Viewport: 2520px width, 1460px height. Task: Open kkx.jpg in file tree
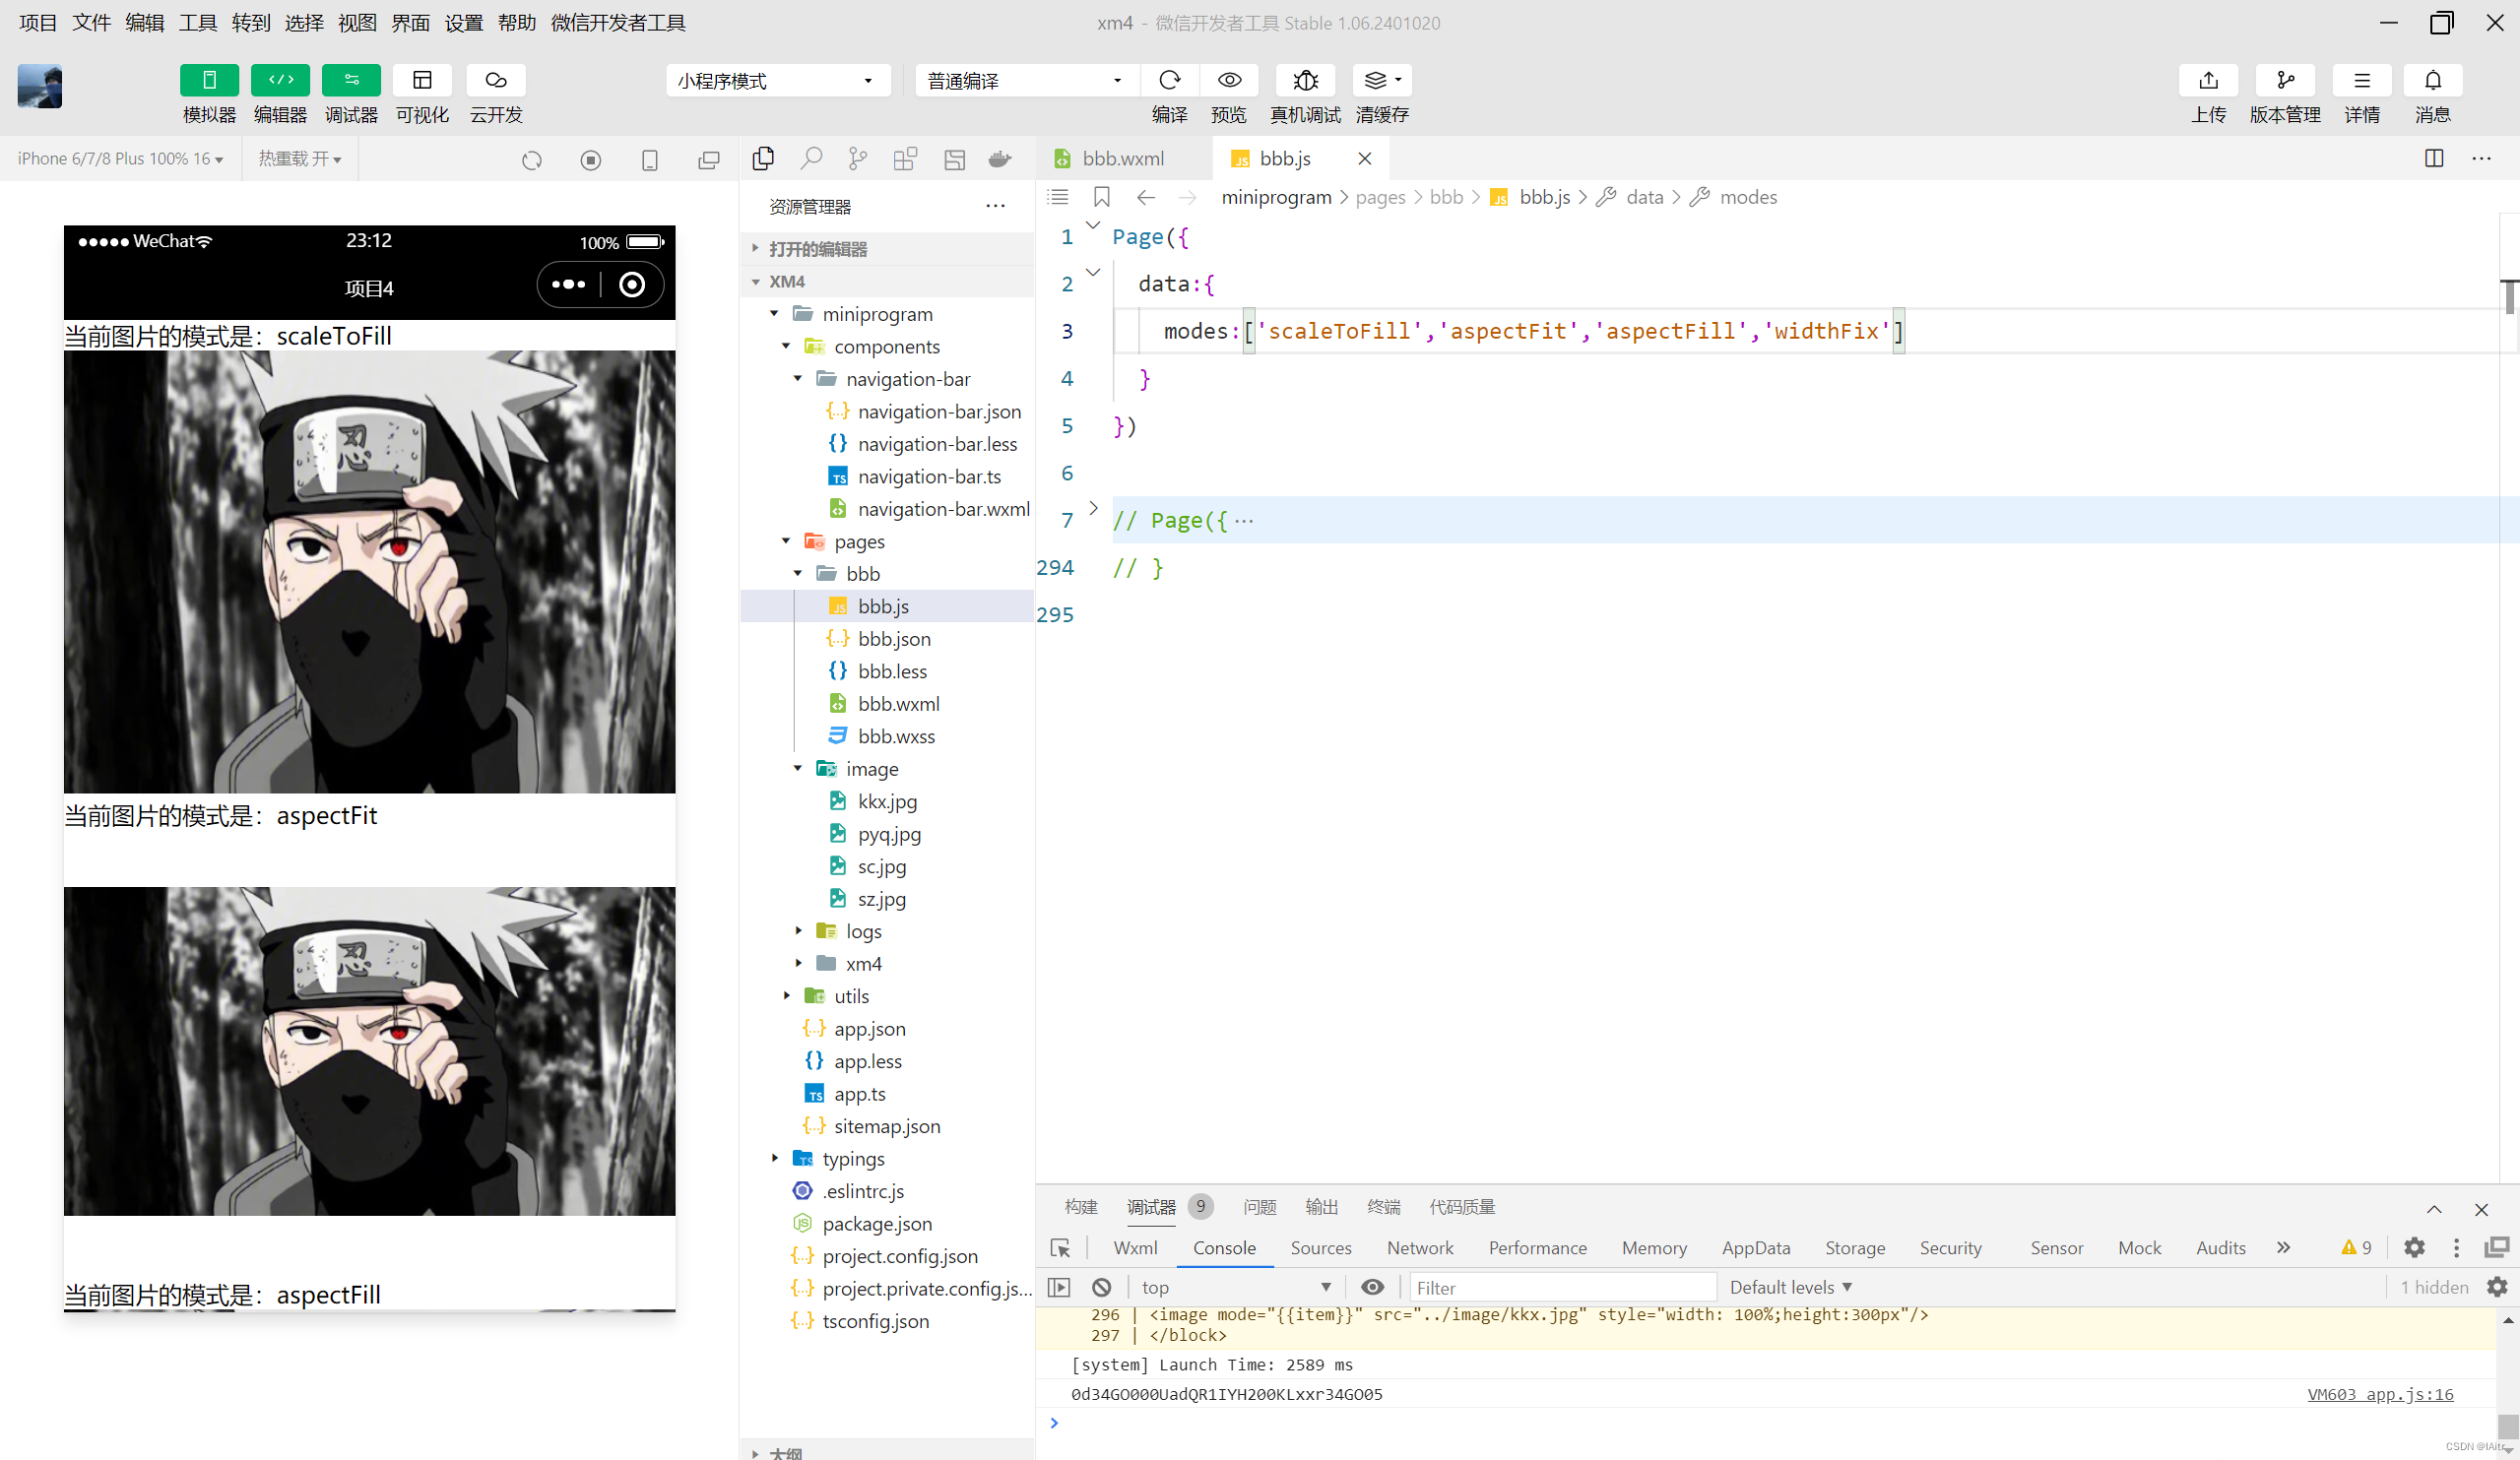(886, 801)
